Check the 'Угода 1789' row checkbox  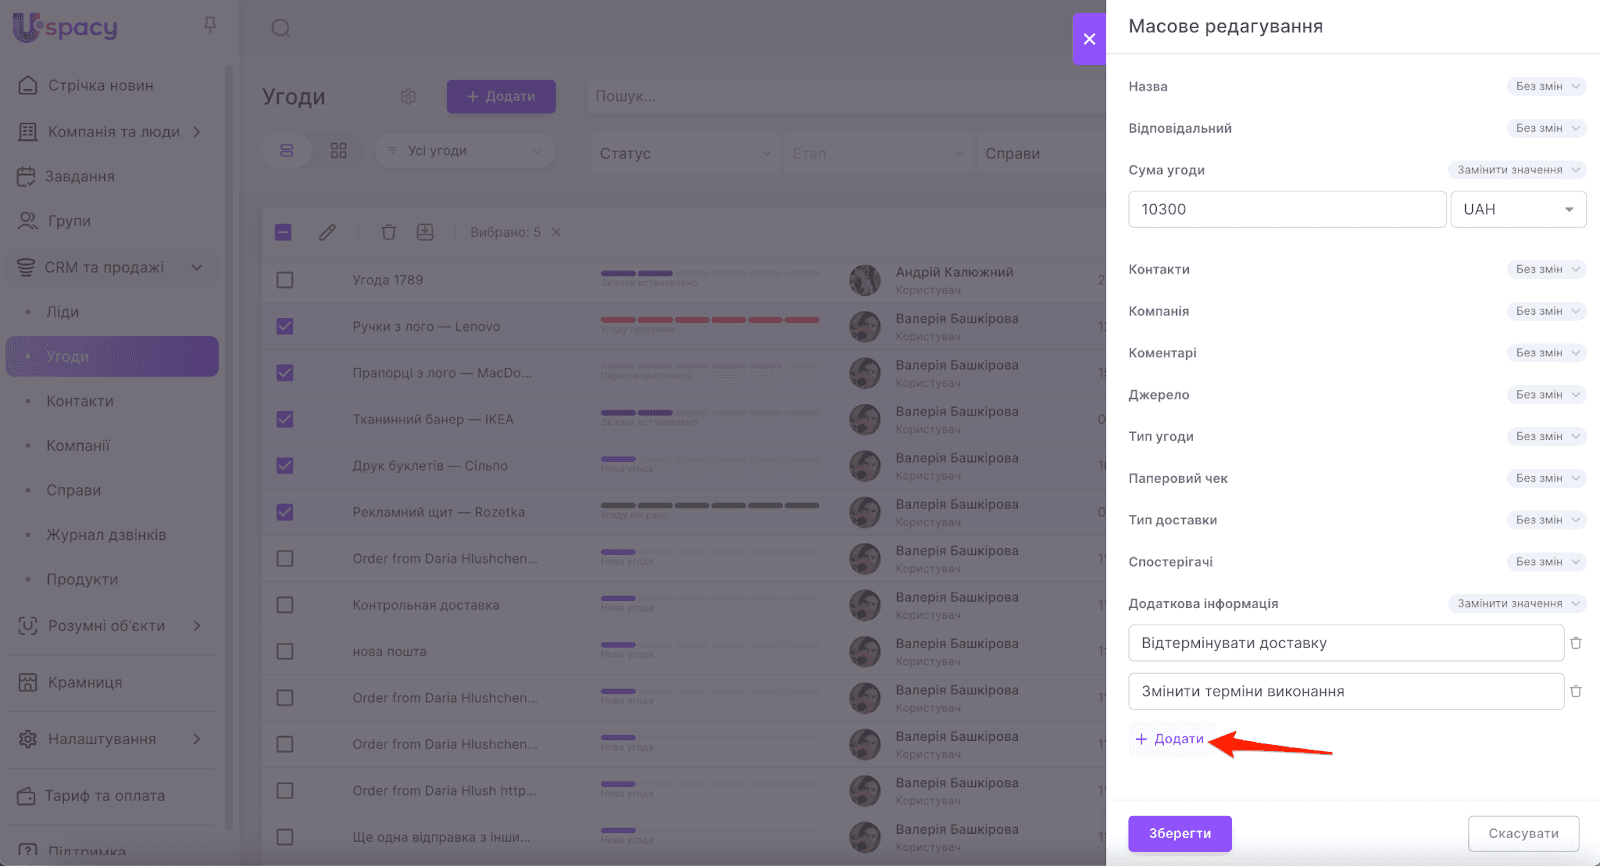(x=285, y=280)
